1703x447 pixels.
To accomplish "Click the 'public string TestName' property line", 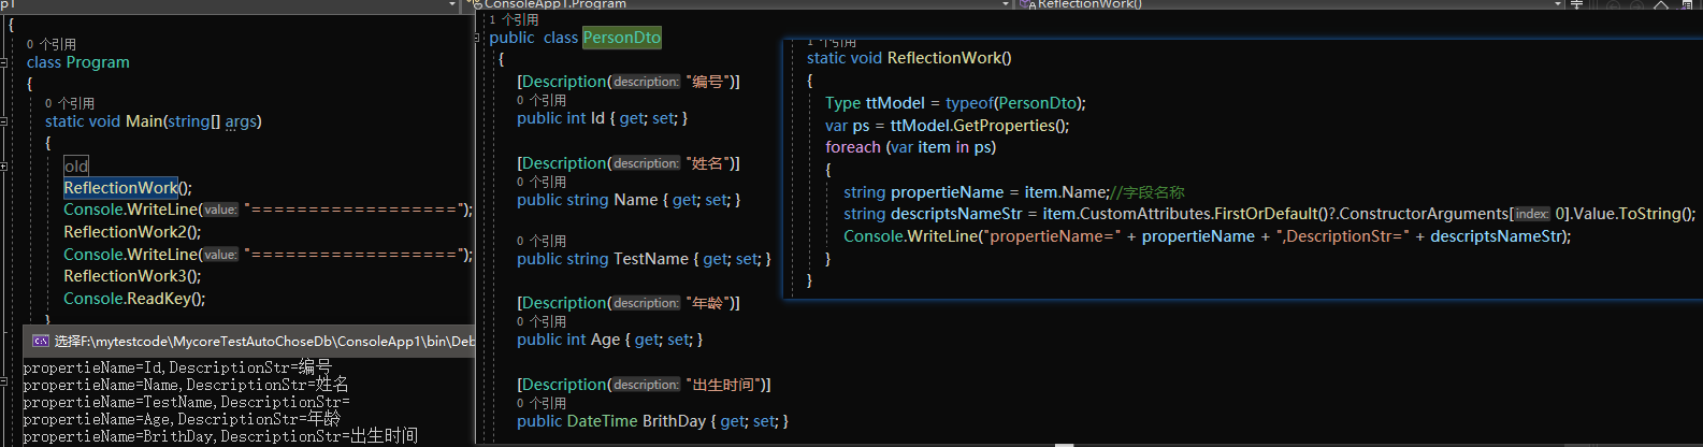I will tap(644, 259).
